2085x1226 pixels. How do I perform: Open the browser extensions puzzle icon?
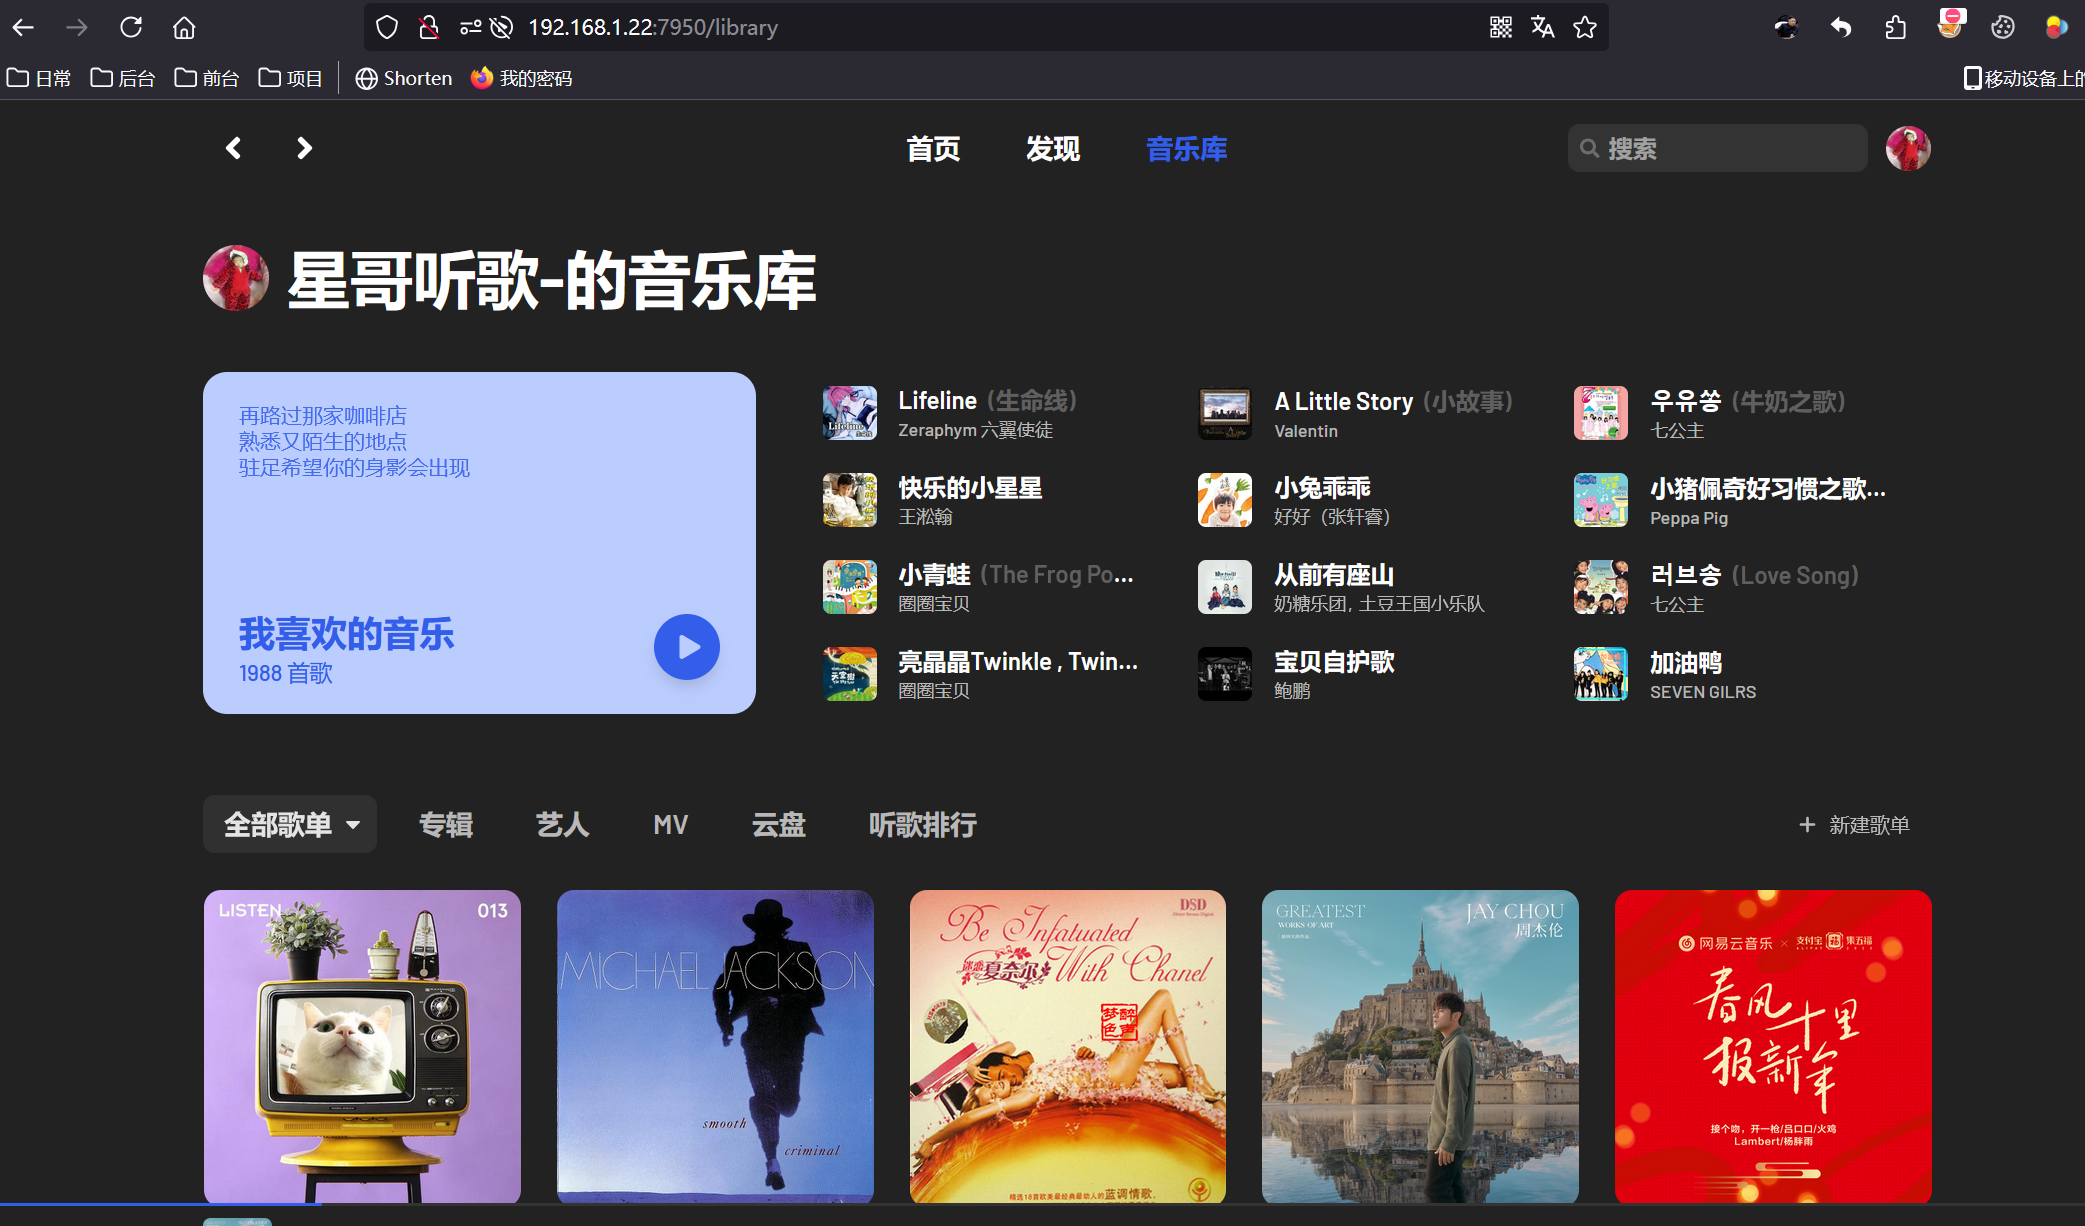click(1895, 27)
